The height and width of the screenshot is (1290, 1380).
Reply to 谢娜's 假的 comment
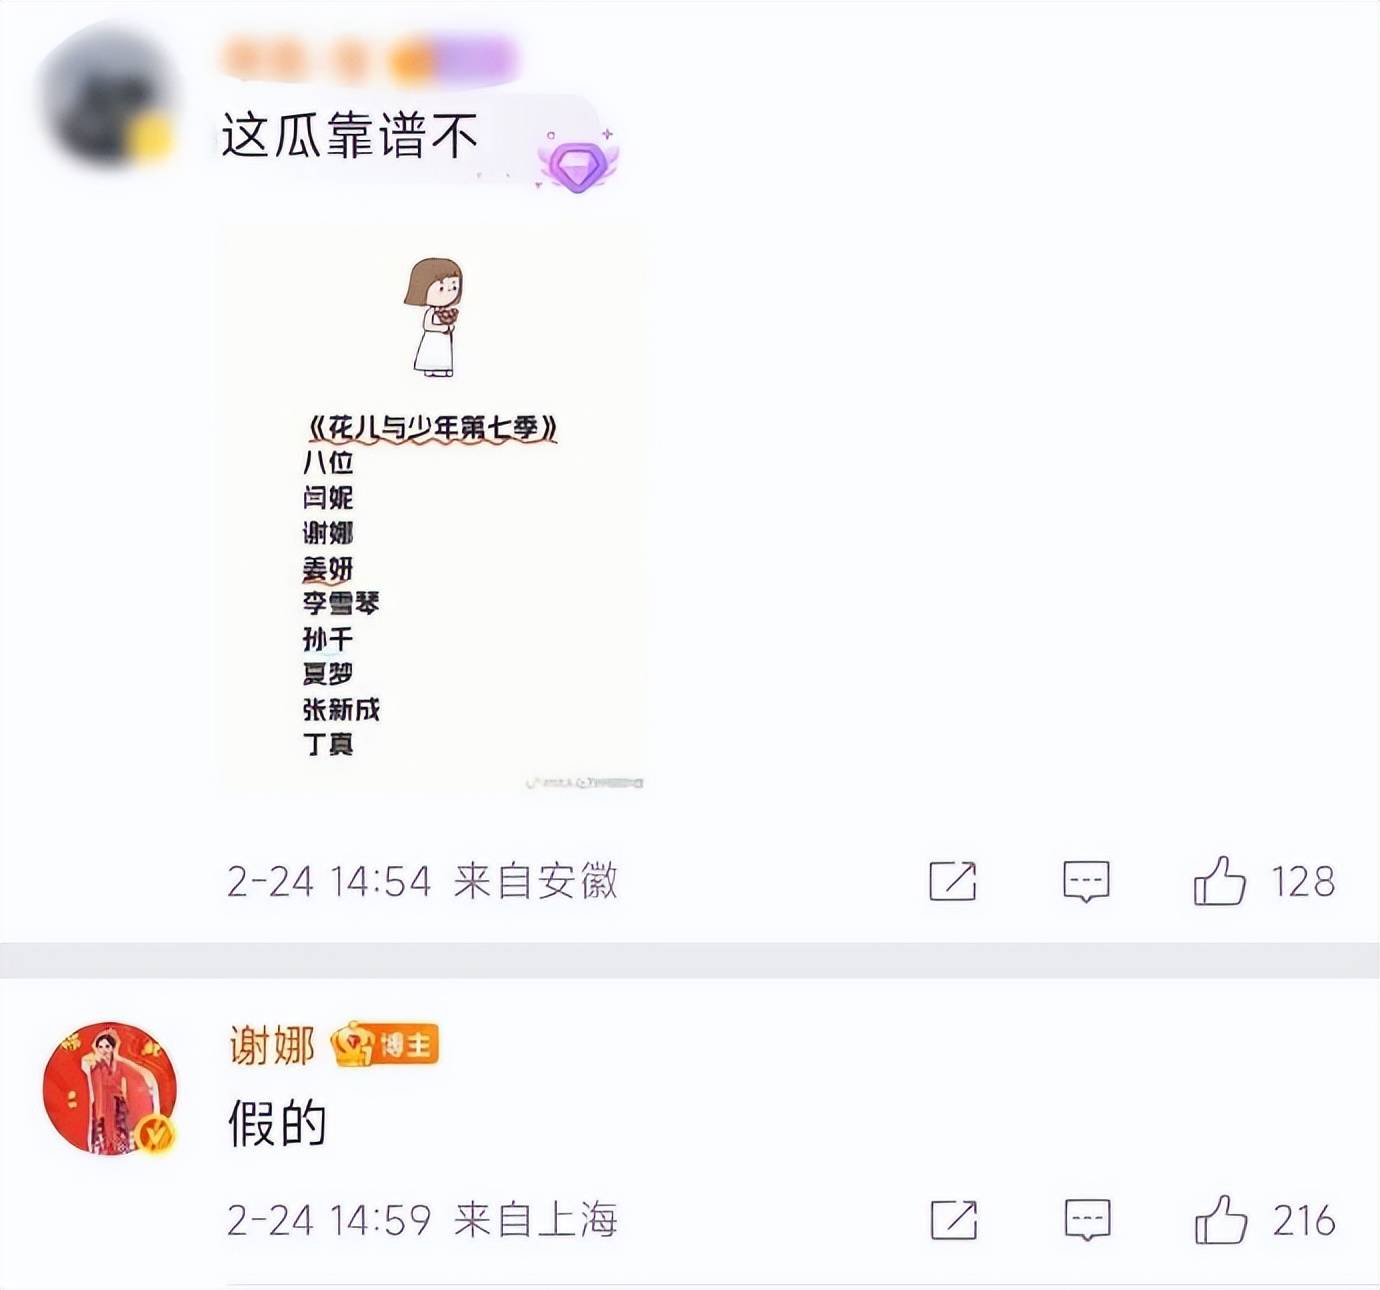(x=1087, y=1219)
